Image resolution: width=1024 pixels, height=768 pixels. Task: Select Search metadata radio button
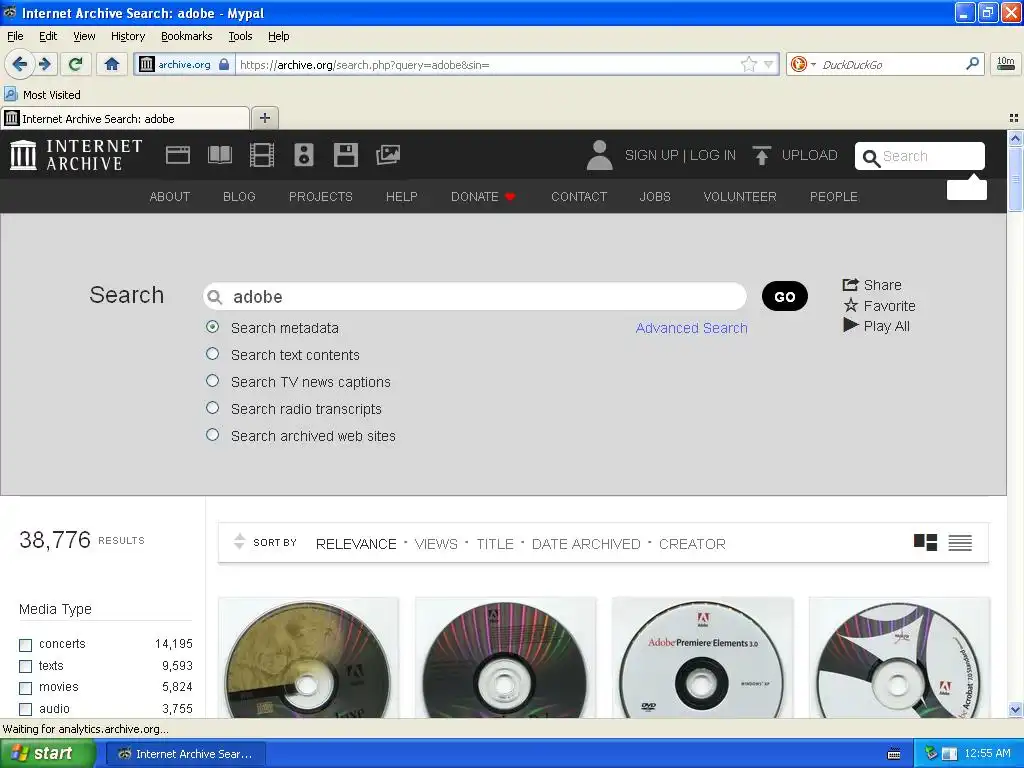212,327
